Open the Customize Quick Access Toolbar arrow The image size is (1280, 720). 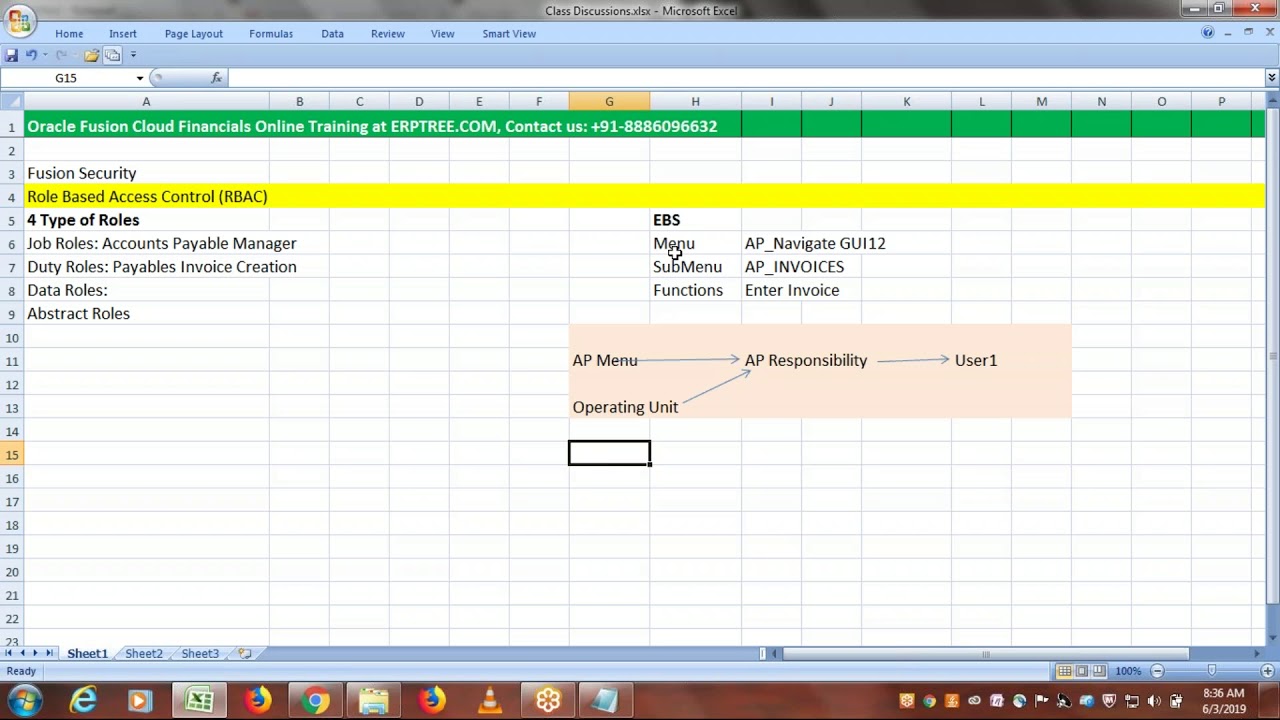point(133,55)
